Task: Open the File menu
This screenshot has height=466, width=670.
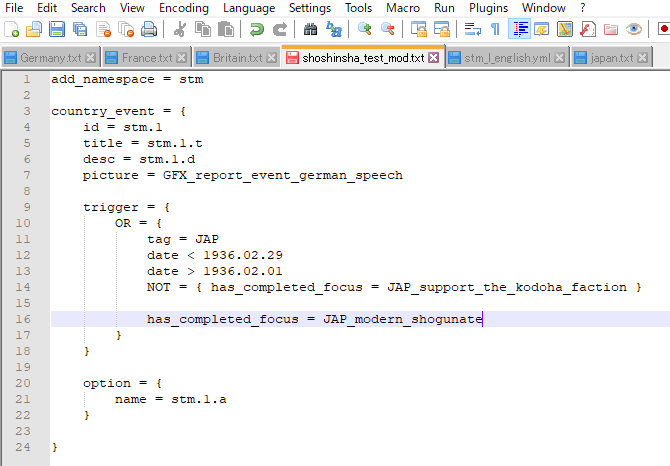Action: coord(14,8)
